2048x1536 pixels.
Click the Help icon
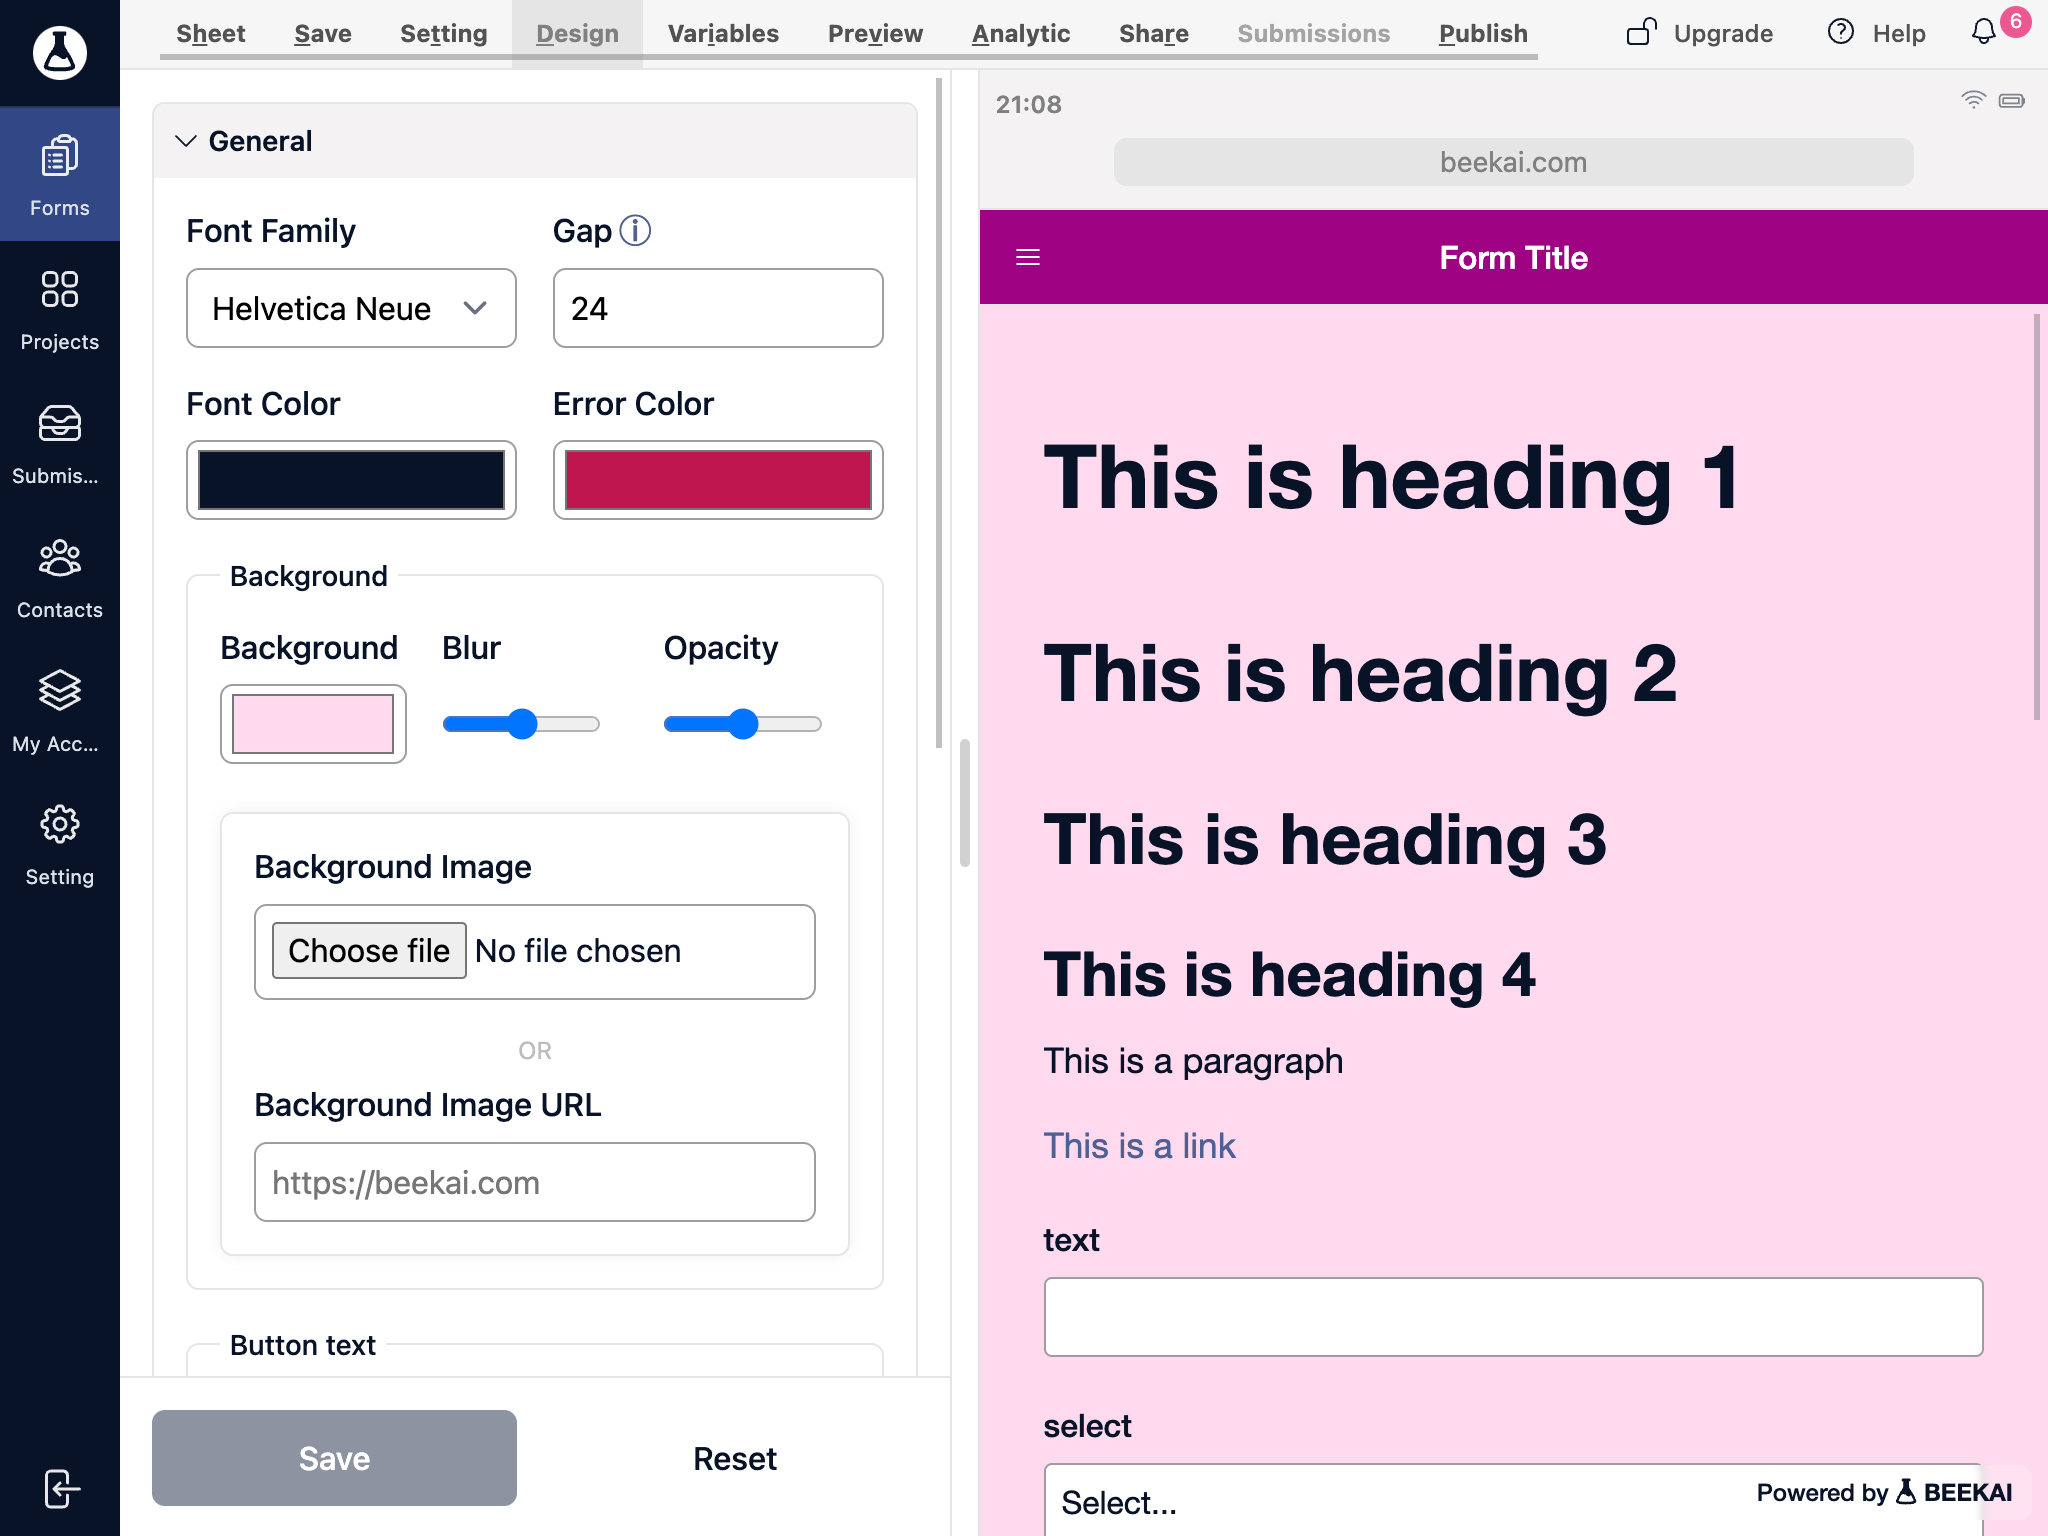[x=1842, y=32]
